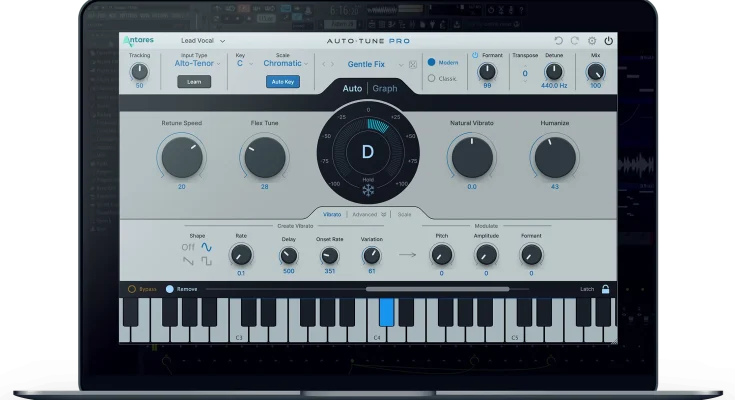The height and width of the screenshot is (400, 735).
Task: Click the redo arrow icon
Action: pos(574,40)
